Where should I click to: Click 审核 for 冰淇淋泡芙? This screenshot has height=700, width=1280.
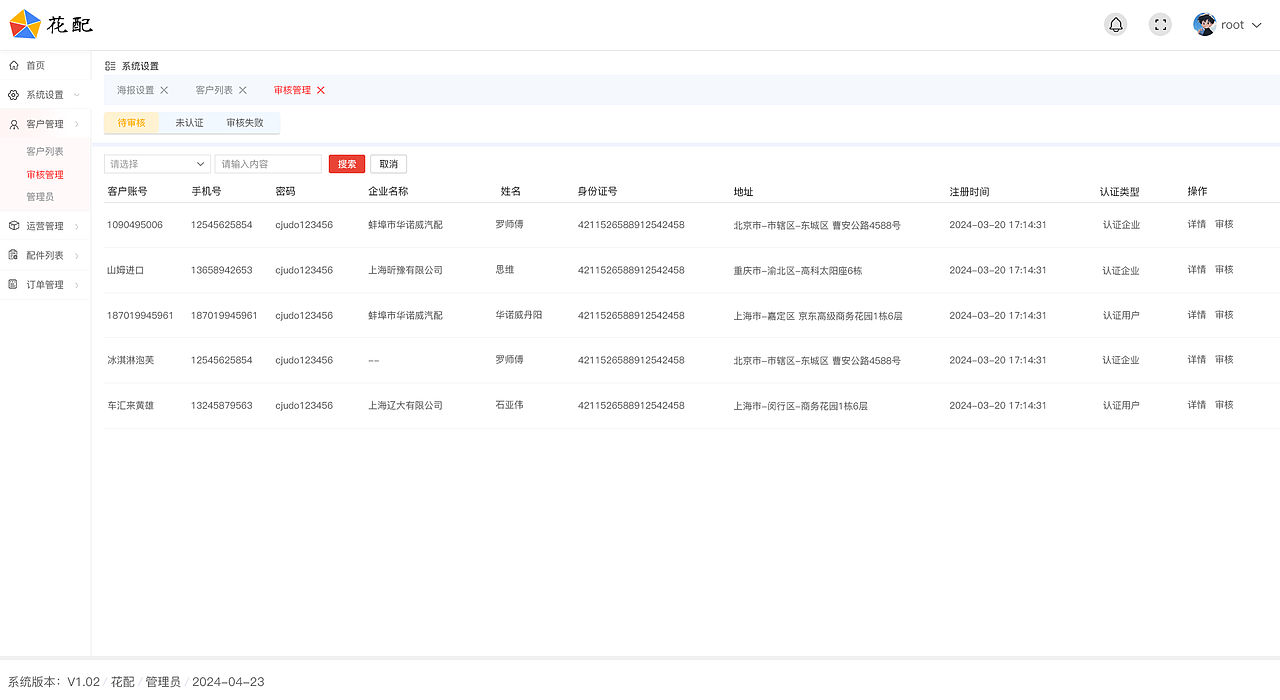pos(1224,359)
